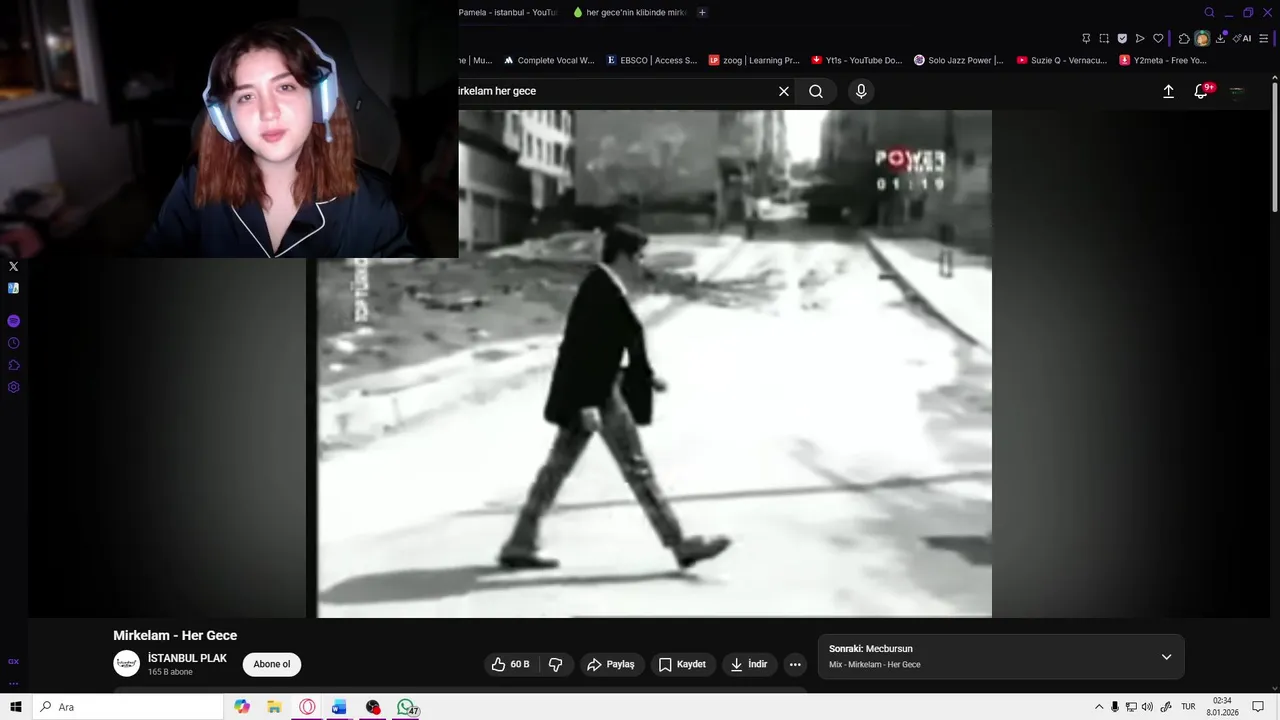Open Copilot from the taskbar
The image size is (1280, 720).
pyautogui.click(x=242, y=707)
